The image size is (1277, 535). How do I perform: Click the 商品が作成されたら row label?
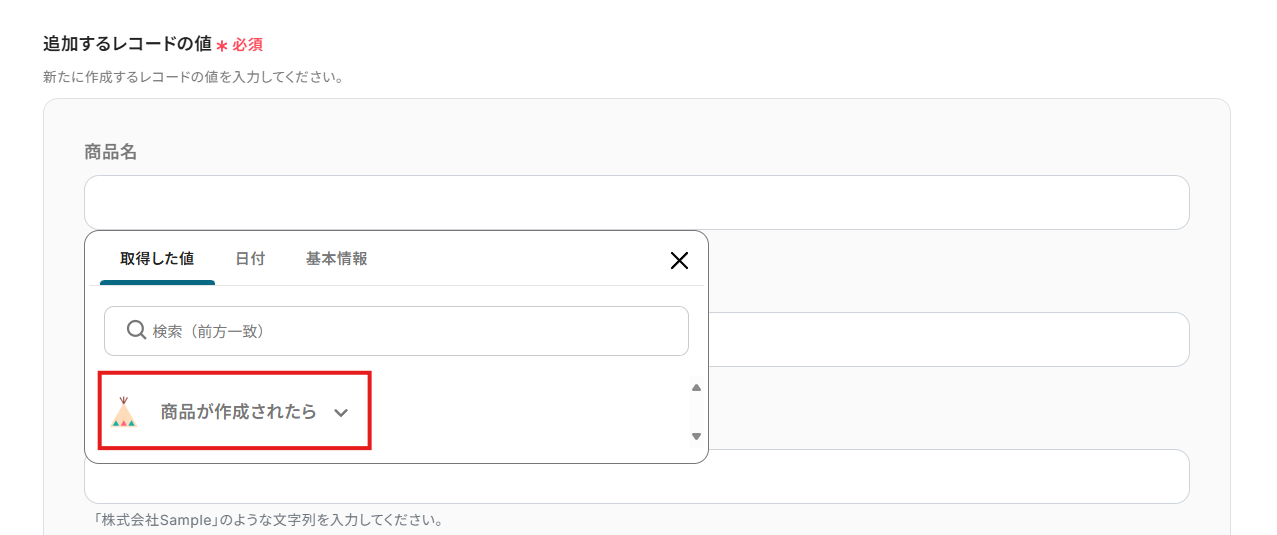tap(238, 412)
